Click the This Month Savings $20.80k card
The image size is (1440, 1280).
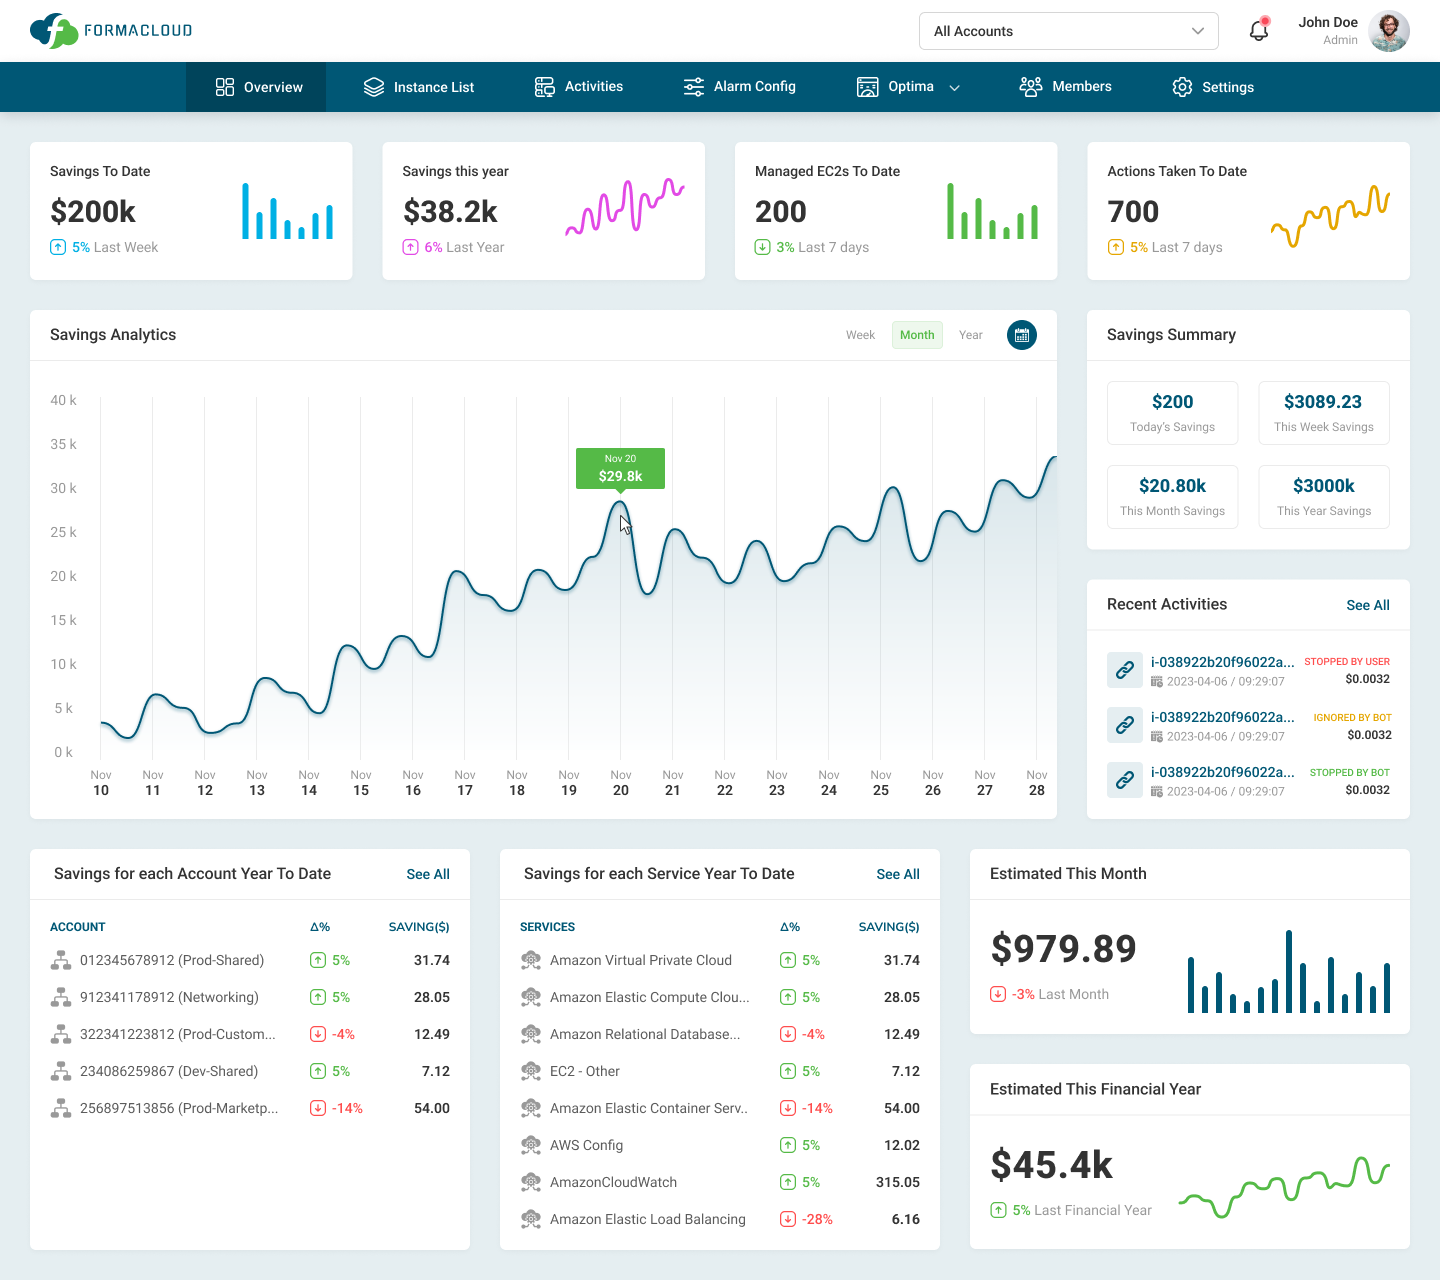(1172, 497)
